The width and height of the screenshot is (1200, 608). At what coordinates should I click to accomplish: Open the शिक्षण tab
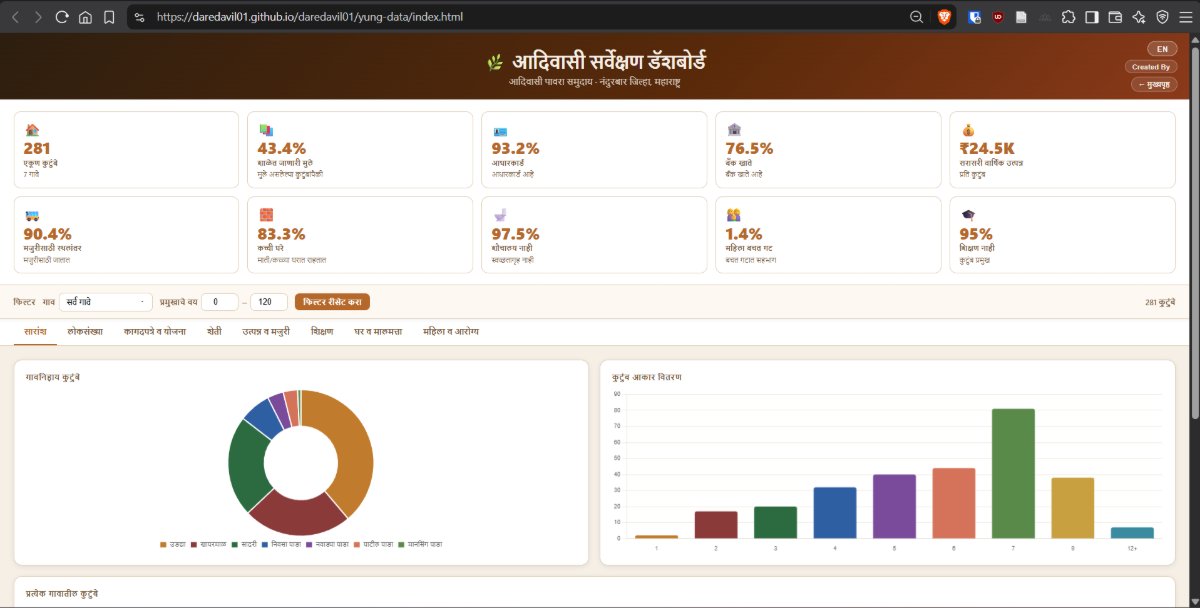[x=322, y=331]
